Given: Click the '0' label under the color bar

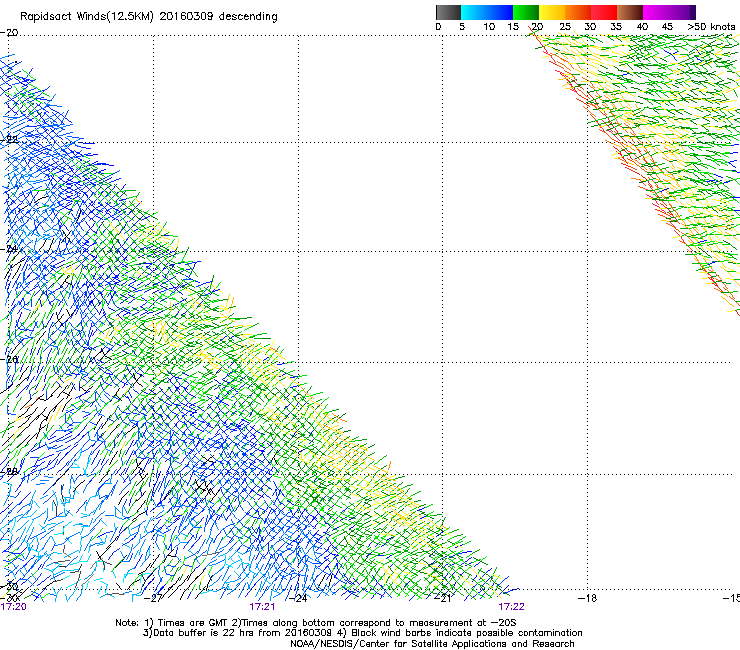Looking at the screenshot, I should point(438,27).
